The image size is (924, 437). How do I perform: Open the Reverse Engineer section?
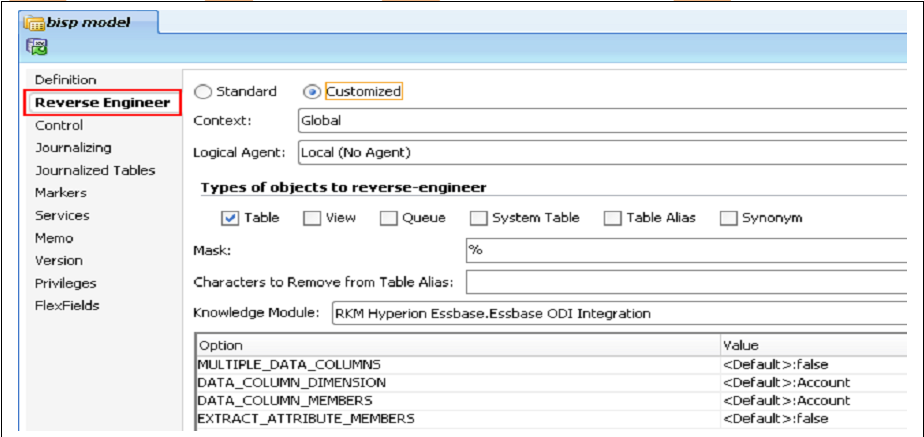(103, 103)
